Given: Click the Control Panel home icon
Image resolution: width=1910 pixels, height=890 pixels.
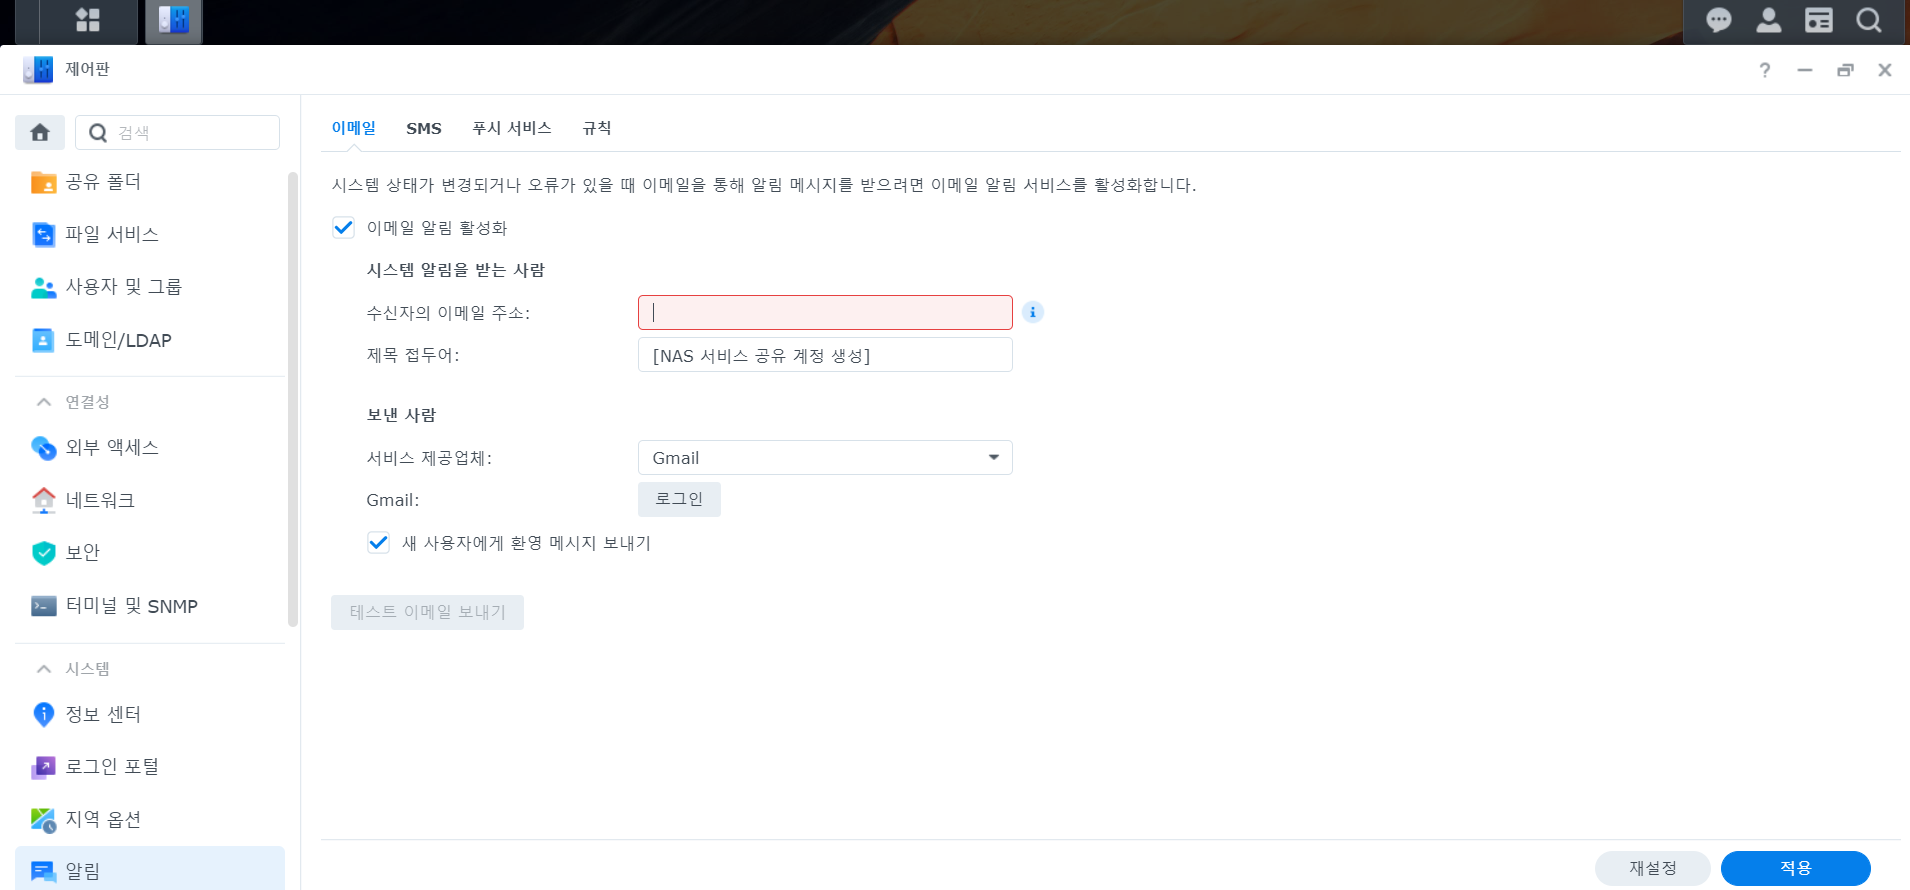Looking at the screenshot, I should pyautogui.click(x=40, y=132).
